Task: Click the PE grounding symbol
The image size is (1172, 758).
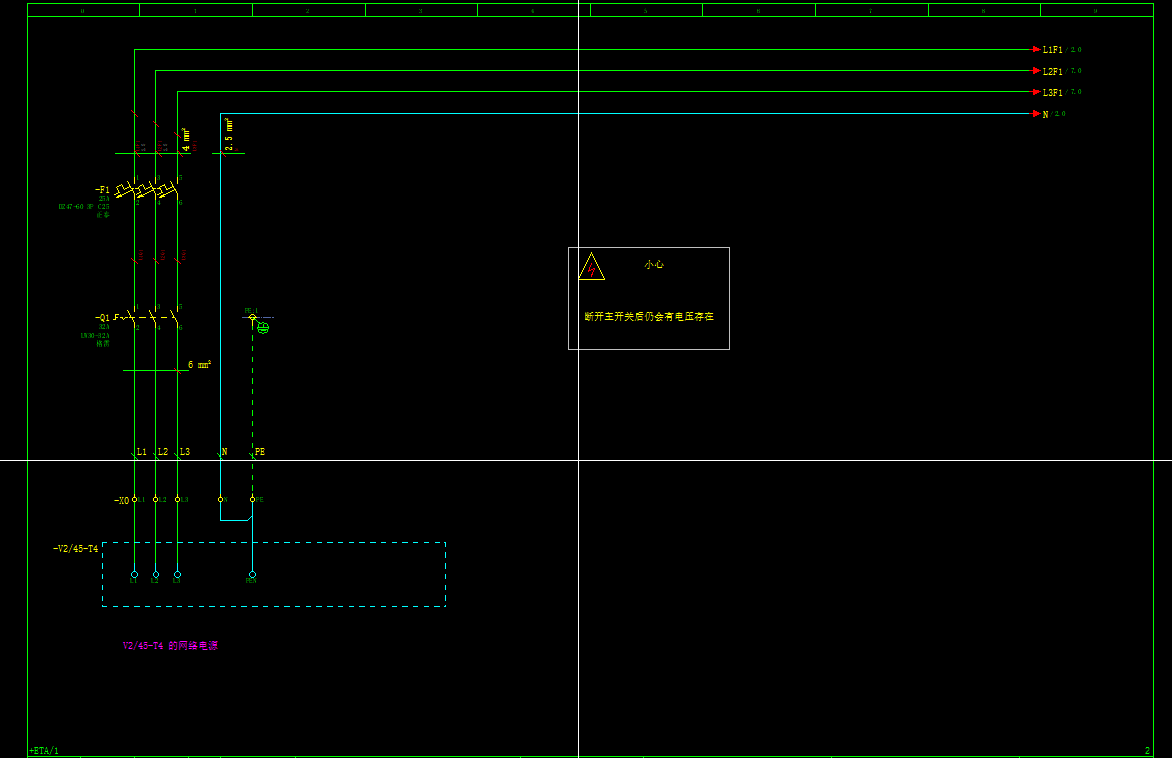Action: pos(262,327)
